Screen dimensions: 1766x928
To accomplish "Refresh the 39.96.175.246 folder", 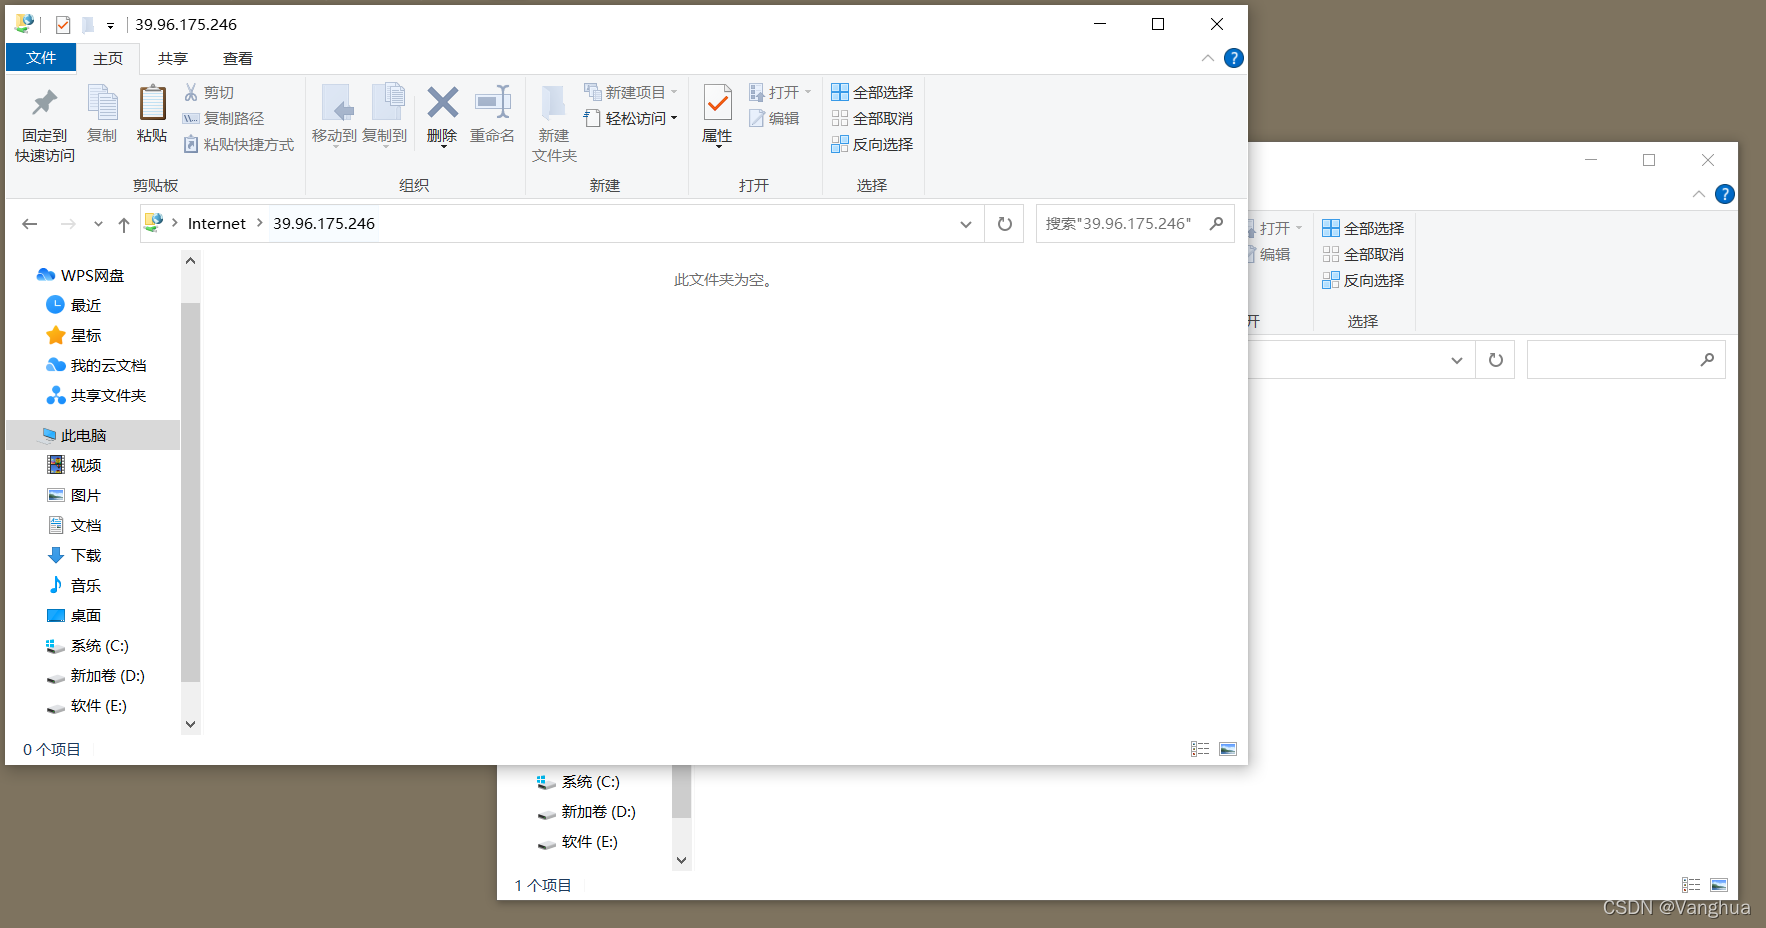I will coord(1005,224).
